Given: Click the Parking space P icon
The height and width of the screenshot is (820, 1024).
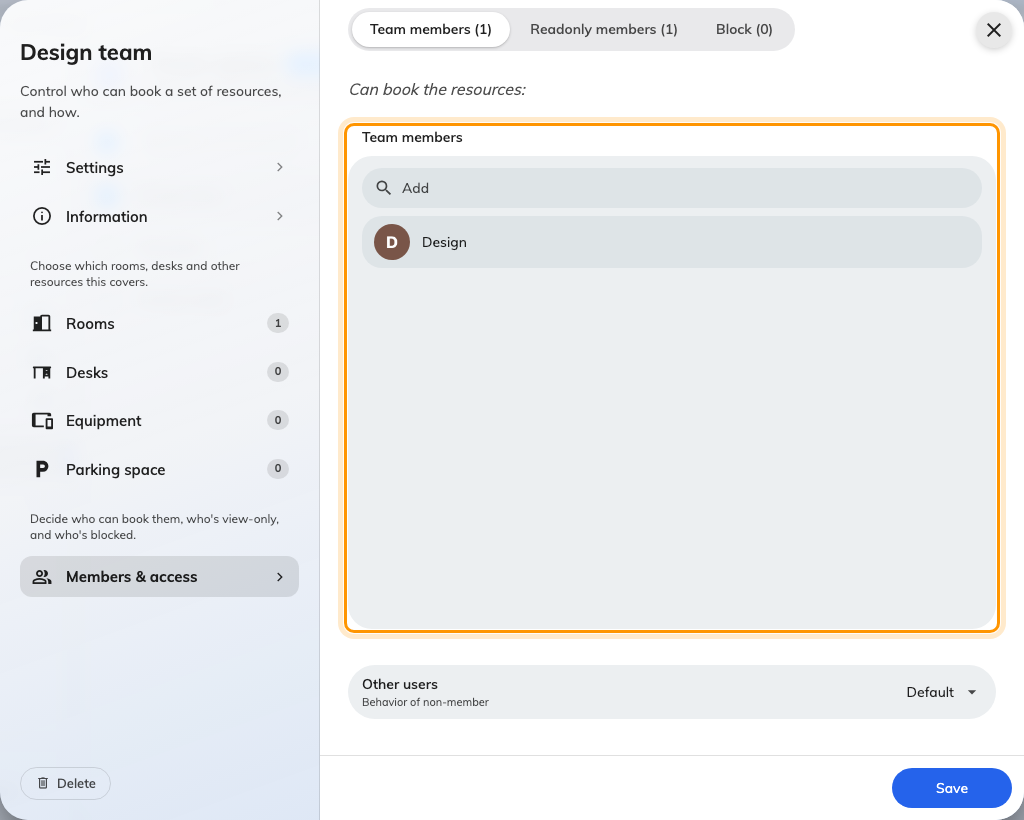Looking at the screenshot, I should pyautogui.click(x=42, y=469).
